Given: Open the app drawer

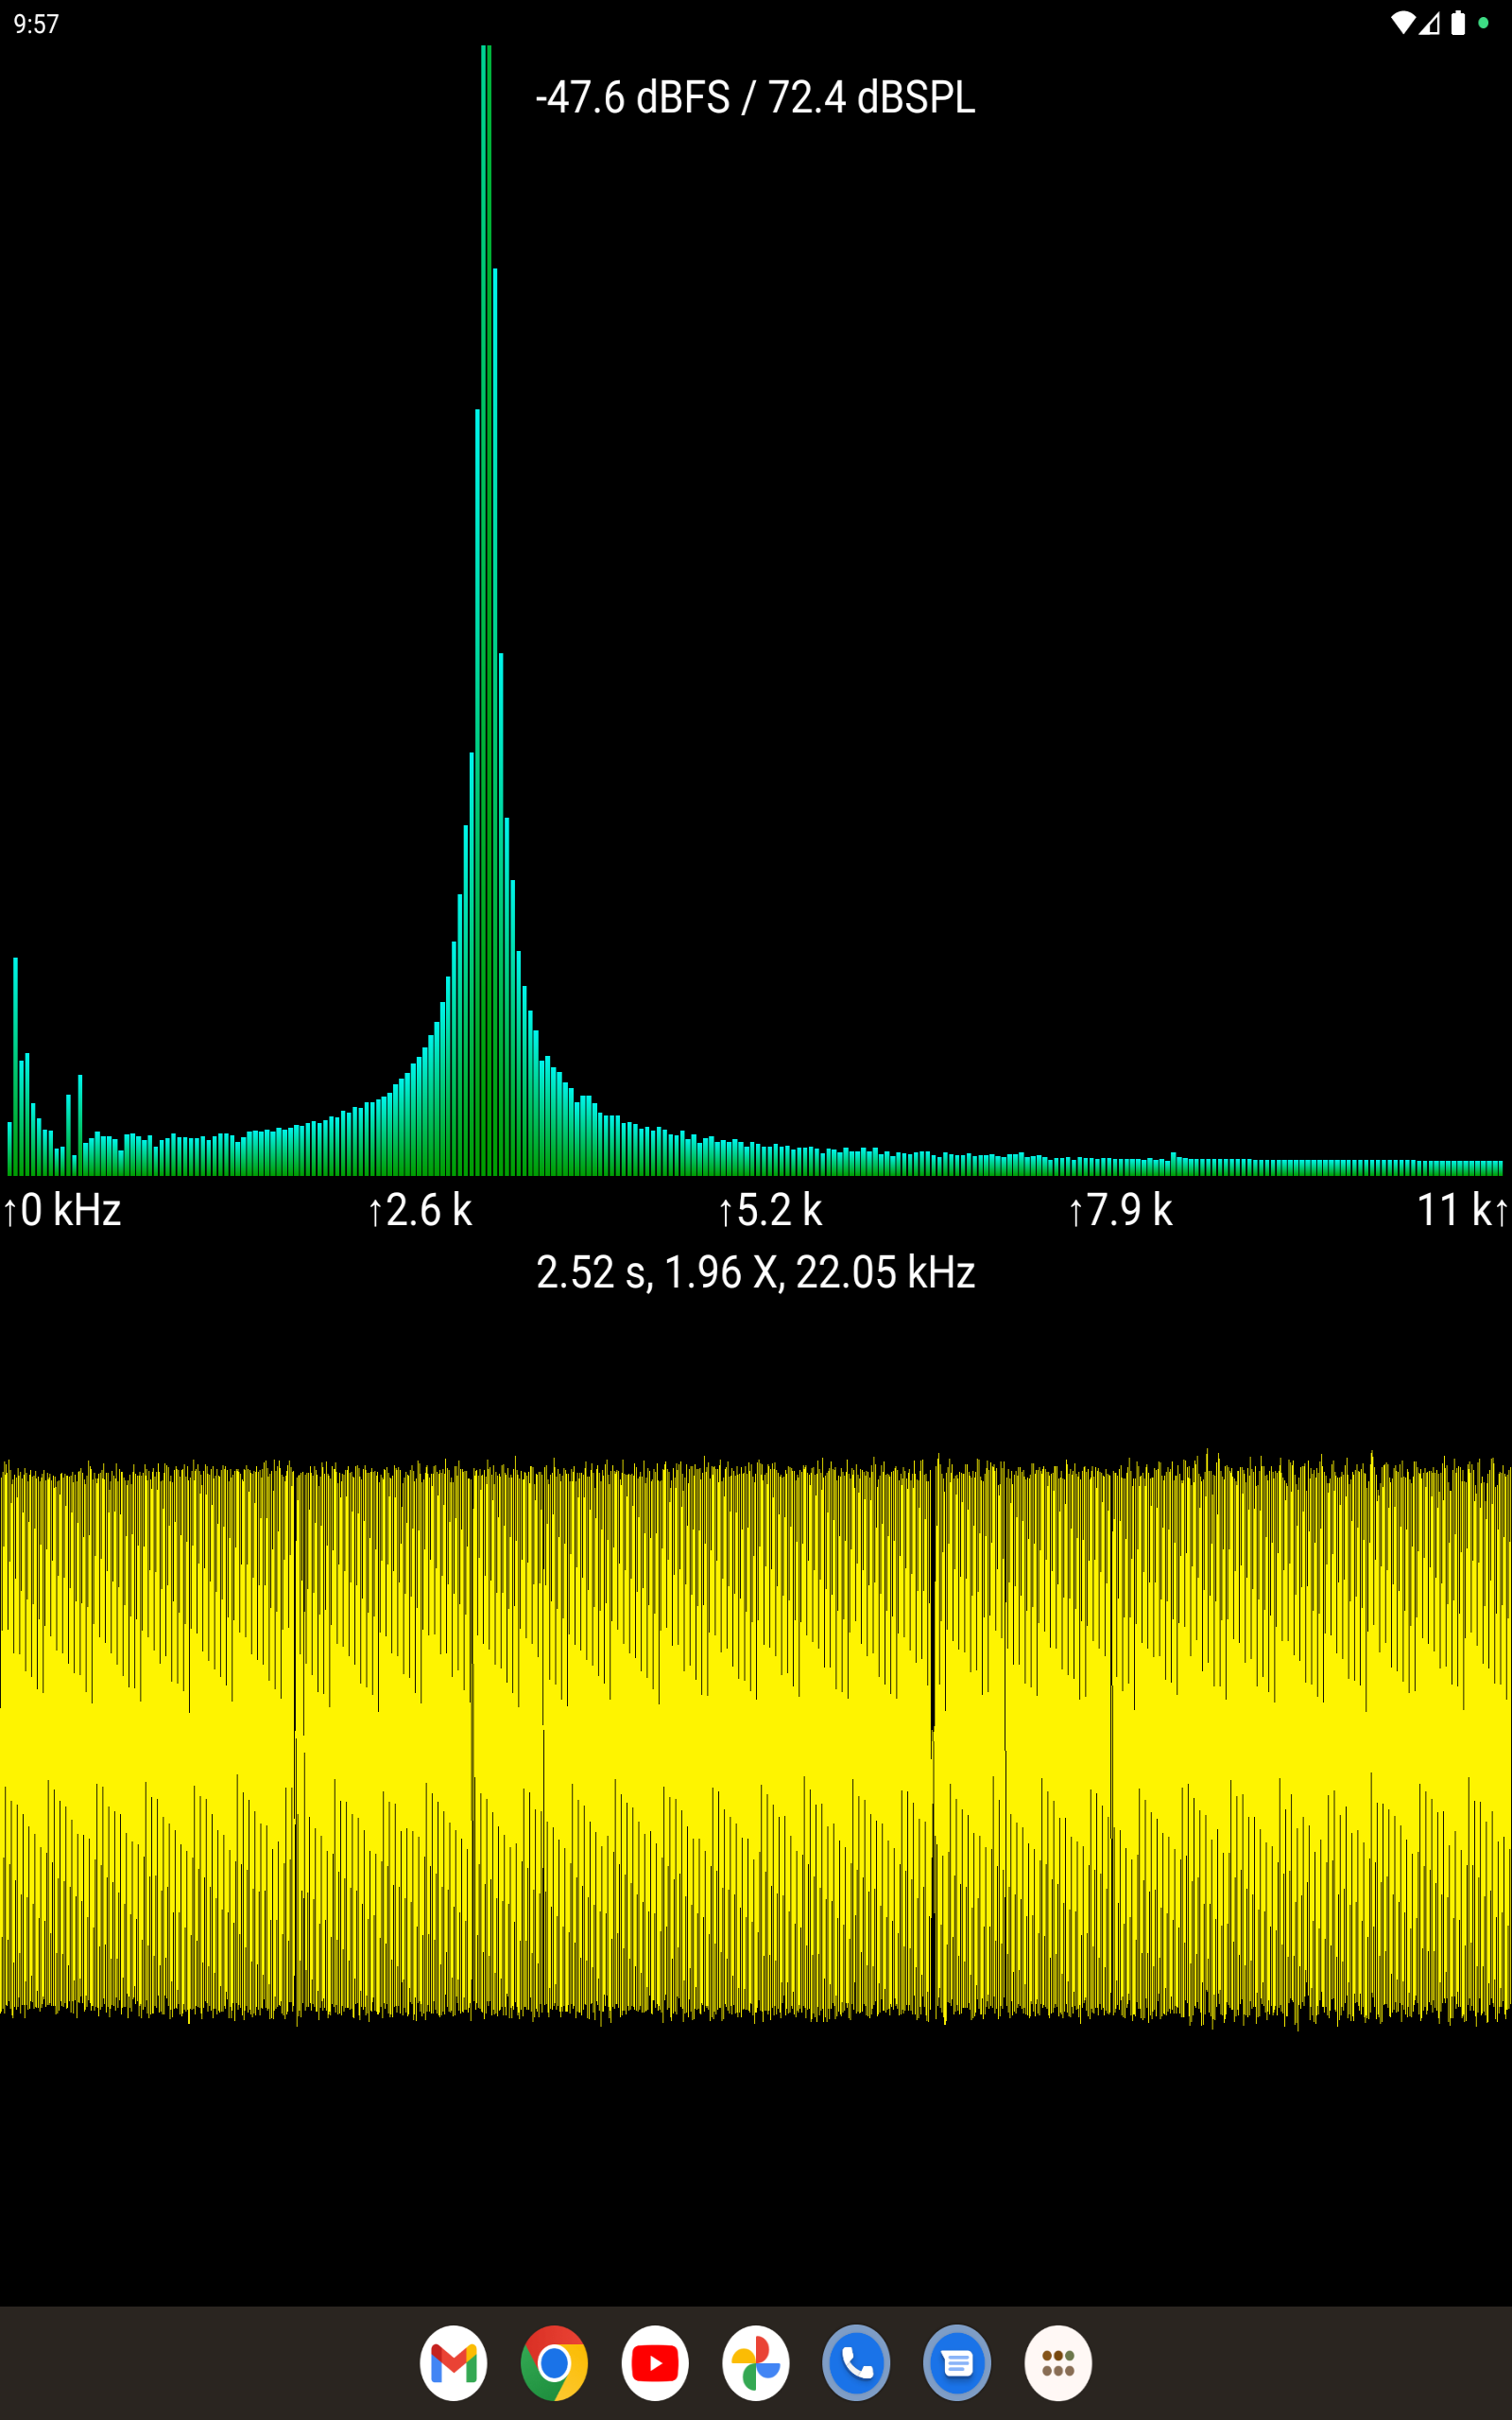Looking at the screenshot, I should pyautogui.click(x=1058, y=2362).
